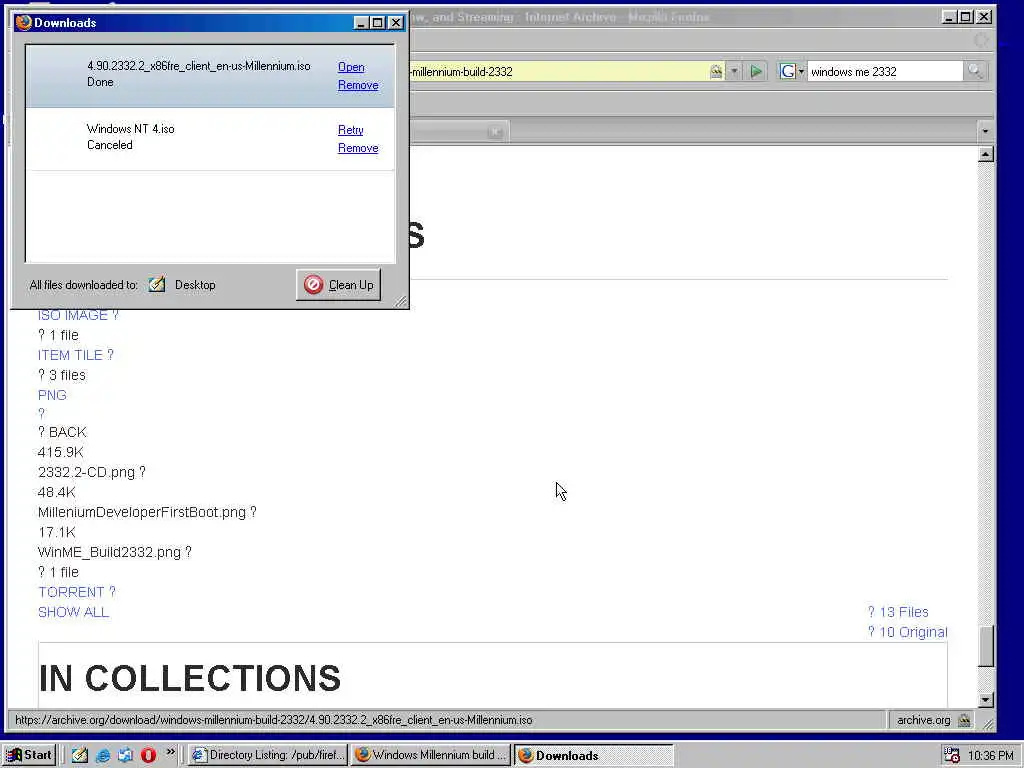Open the Desktop download folder icon

pyautogui.click(x=157, y=285)
